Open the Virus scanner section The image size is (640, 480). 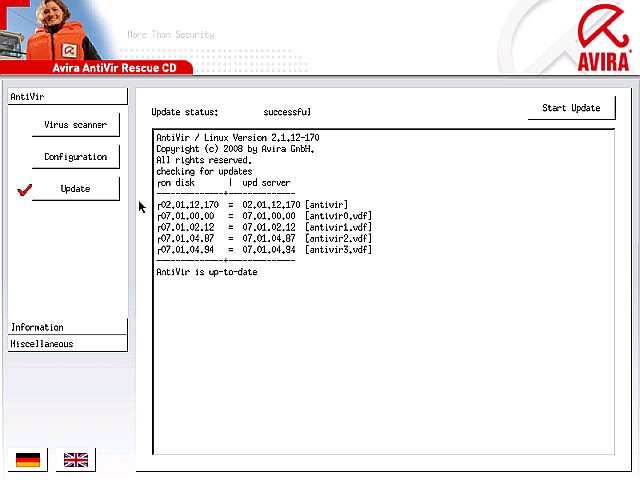[x=76, y=125]
